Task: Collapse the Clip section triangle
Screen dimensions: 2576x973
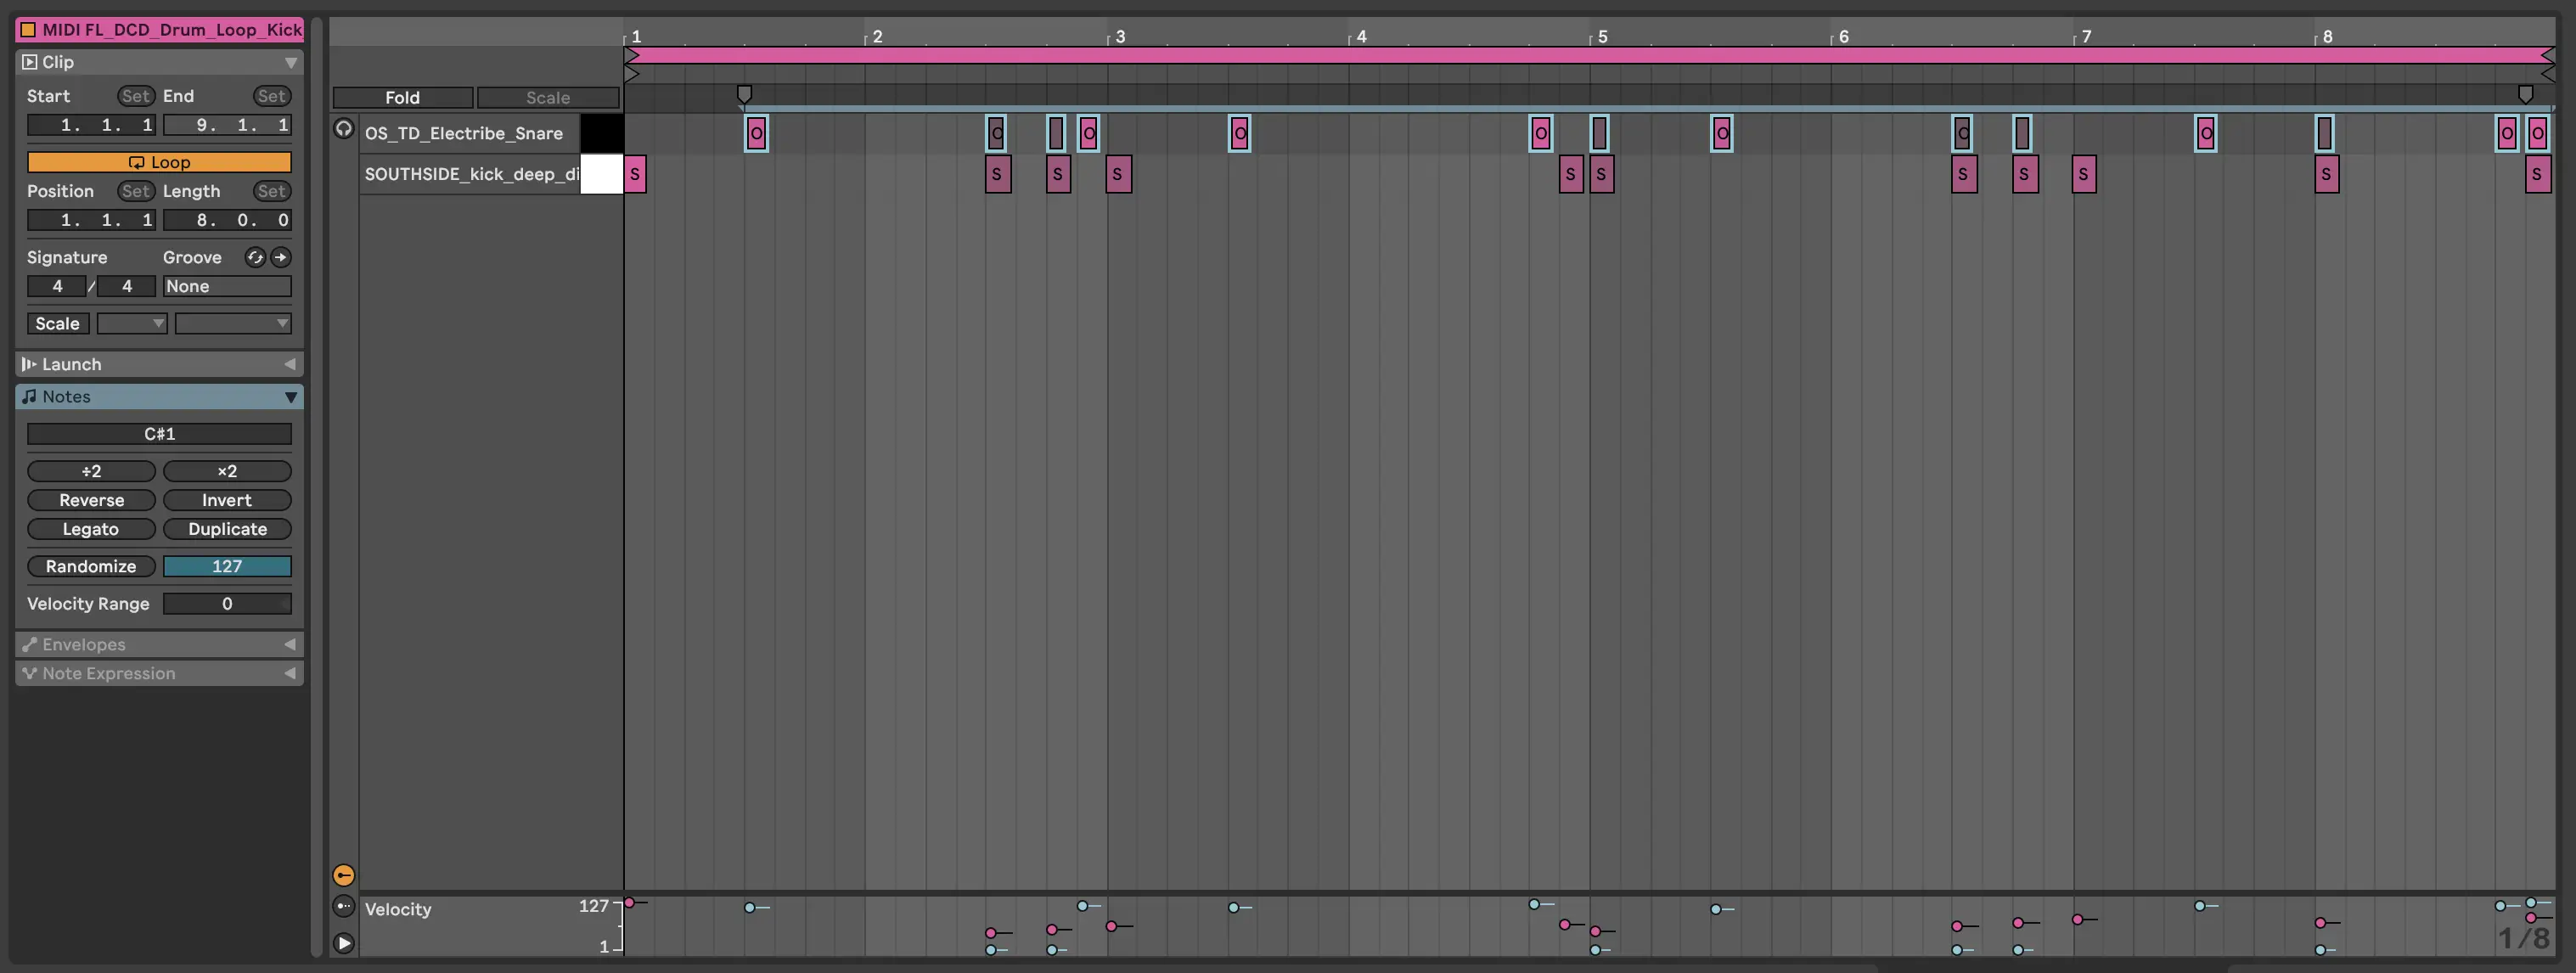Action: 290,62
